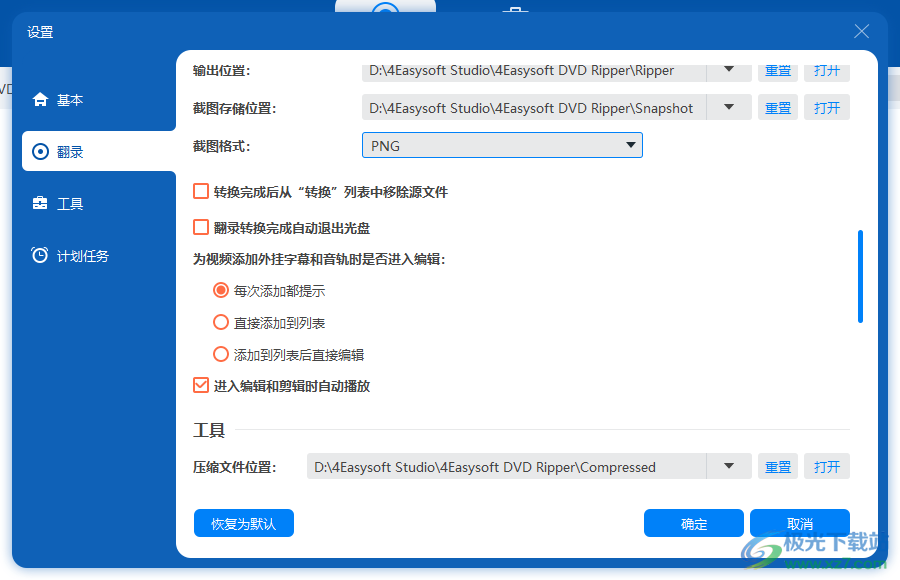This screenshot has width=900, height=580.
Task: Click the disc icon beside 翻录
Action: [x=40, y=152]
